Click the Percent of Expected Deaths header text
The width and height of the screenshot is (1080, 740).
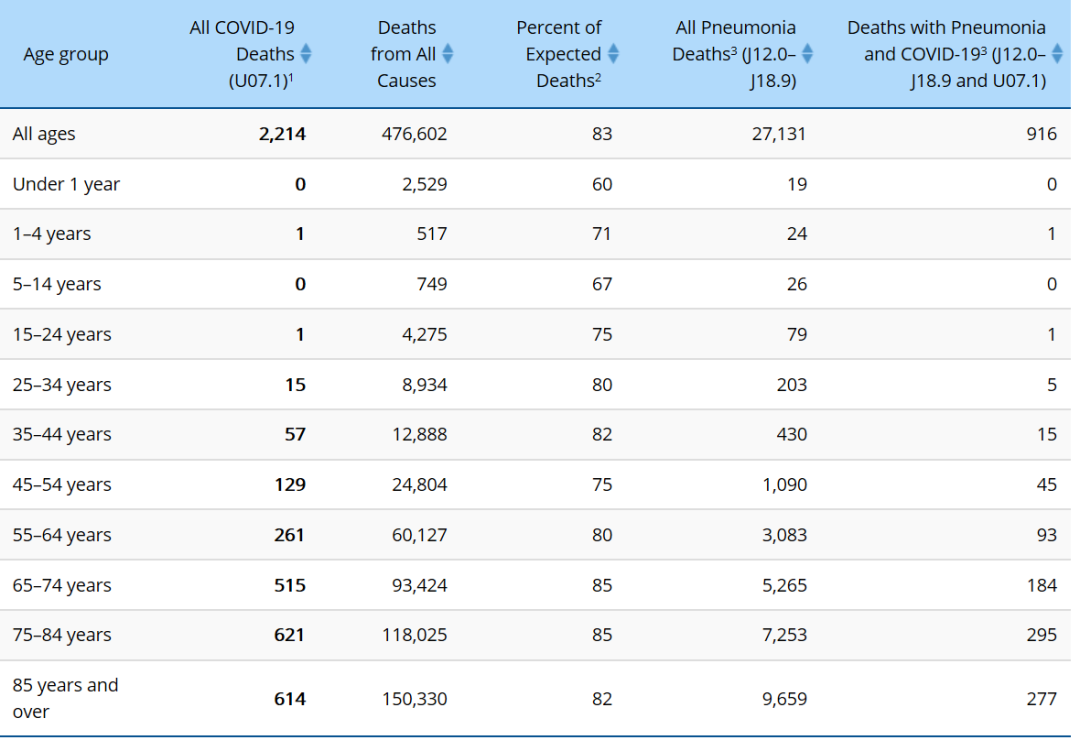(559, 54)
